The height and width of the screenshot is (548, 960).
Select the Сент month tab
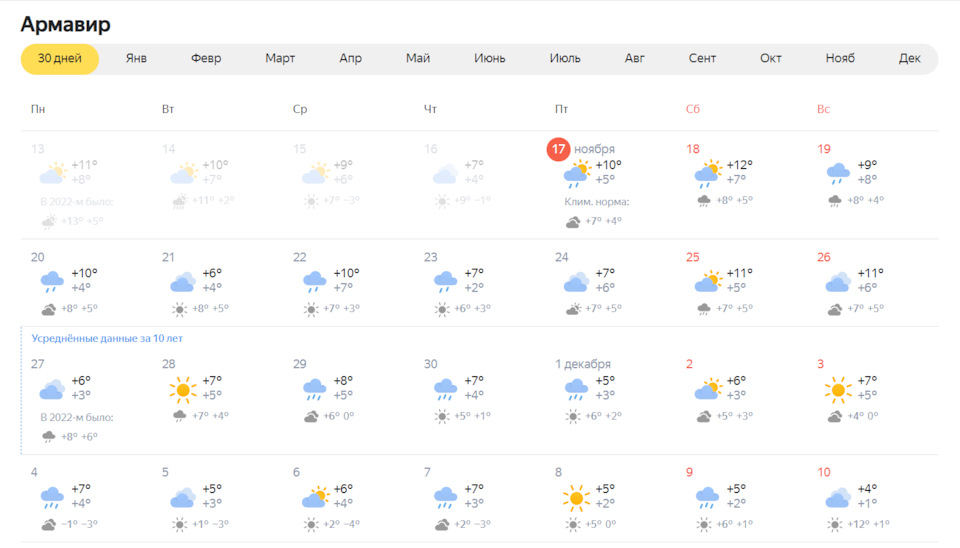(x=702, y=58)
